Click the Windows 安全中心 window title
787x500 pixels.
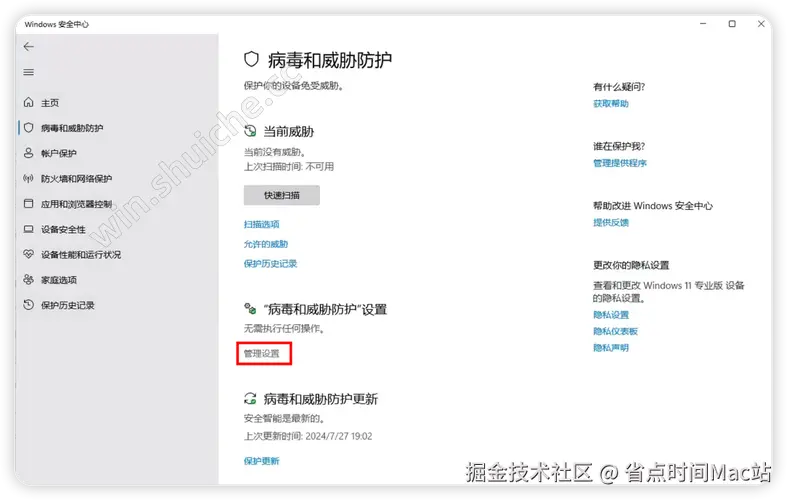(56, 24)
